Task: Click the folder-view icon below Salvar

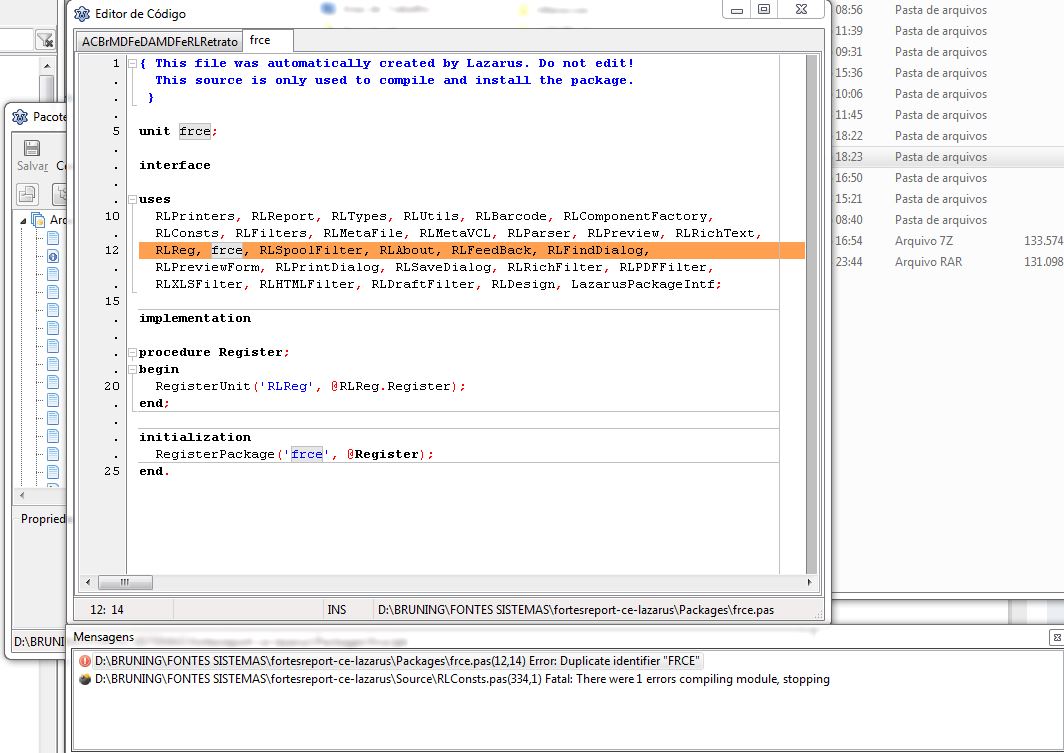Action: pos(27,195)
